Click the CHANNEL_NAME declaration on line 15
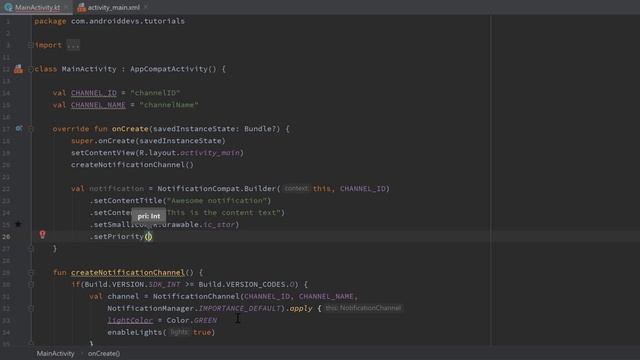Screen dimensions: 640x360 pyautogui.click(x=98, y=105)
